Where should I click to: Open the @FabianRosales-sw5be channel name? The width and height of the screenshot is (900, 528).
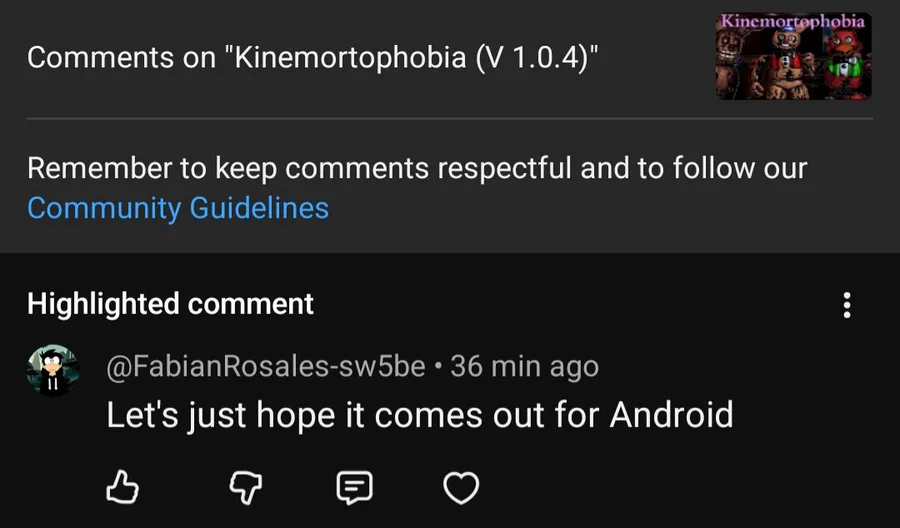pos(266,367)
